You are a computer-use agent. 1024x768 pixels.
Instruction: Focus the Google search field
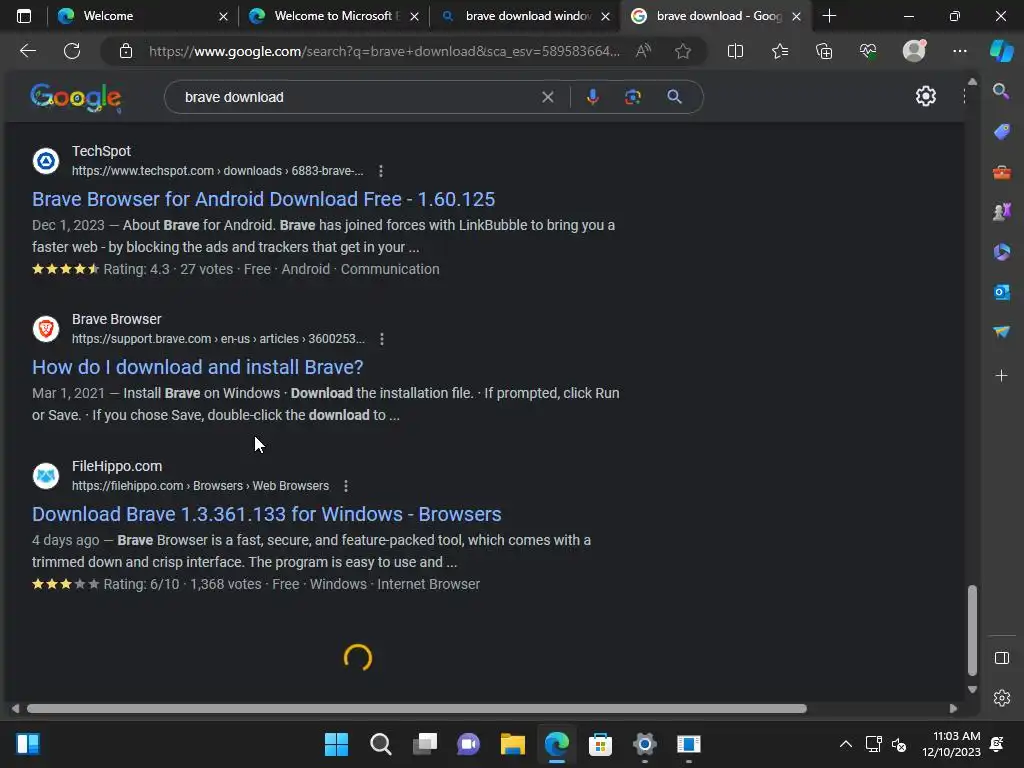(358, 97)
